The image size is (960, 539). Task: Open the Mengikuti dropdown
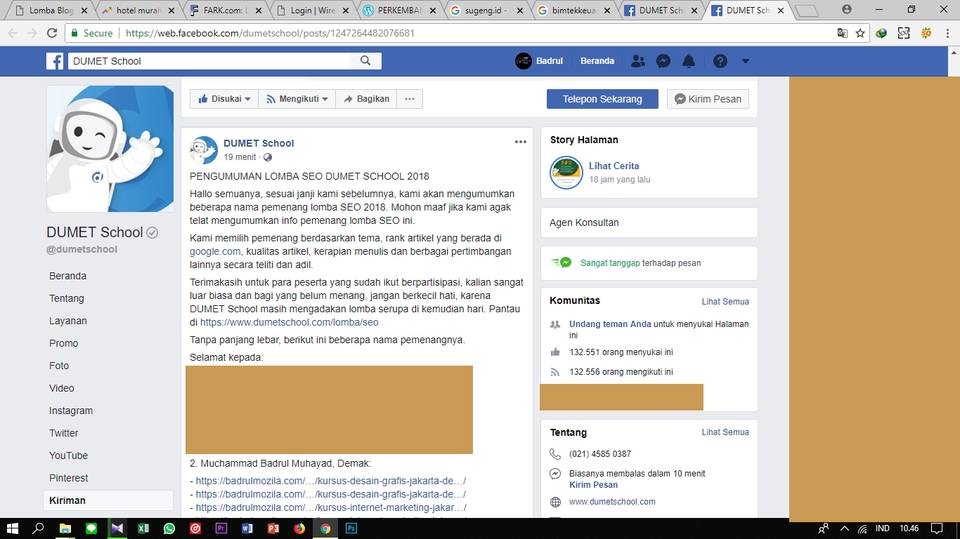coord(297,99)
